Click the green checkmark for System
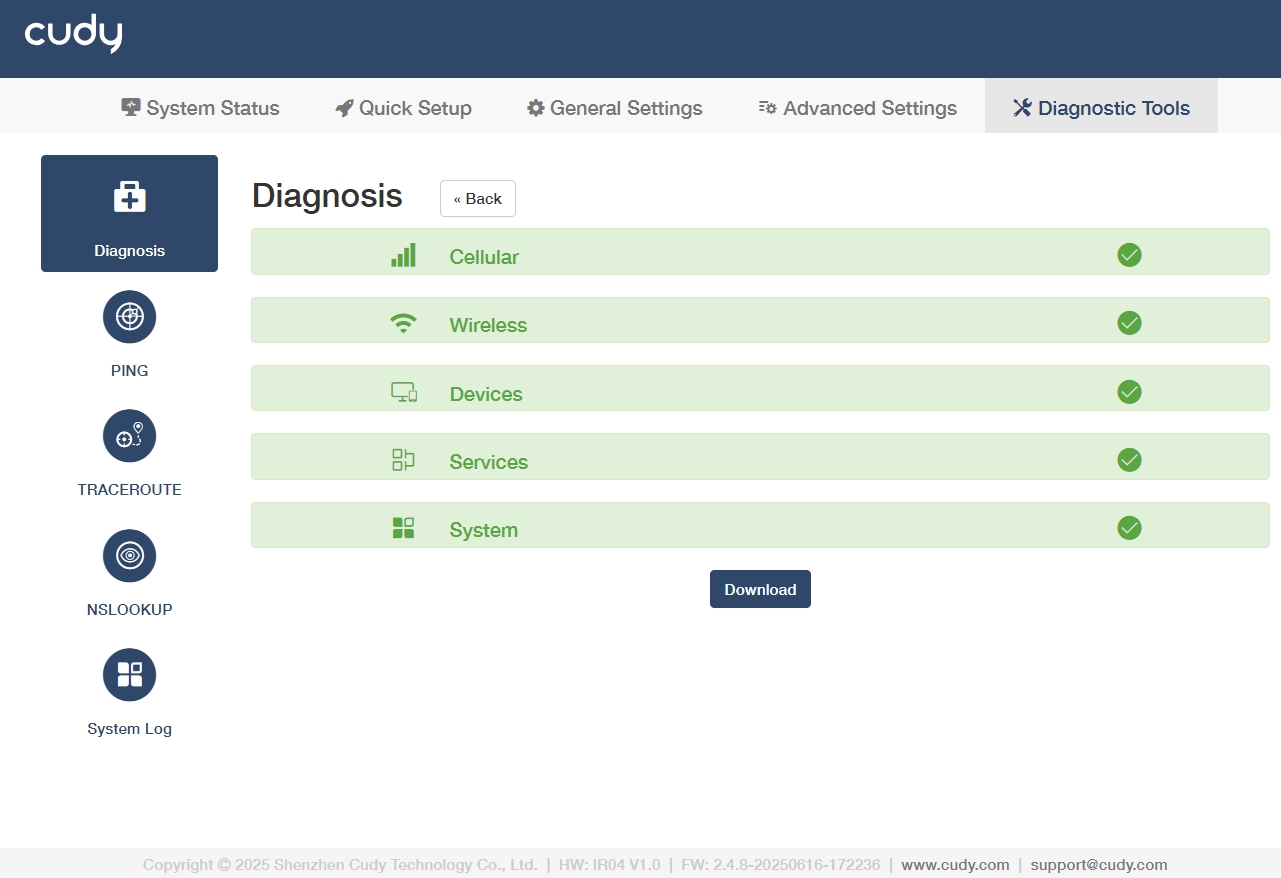 coord(1129,528)
